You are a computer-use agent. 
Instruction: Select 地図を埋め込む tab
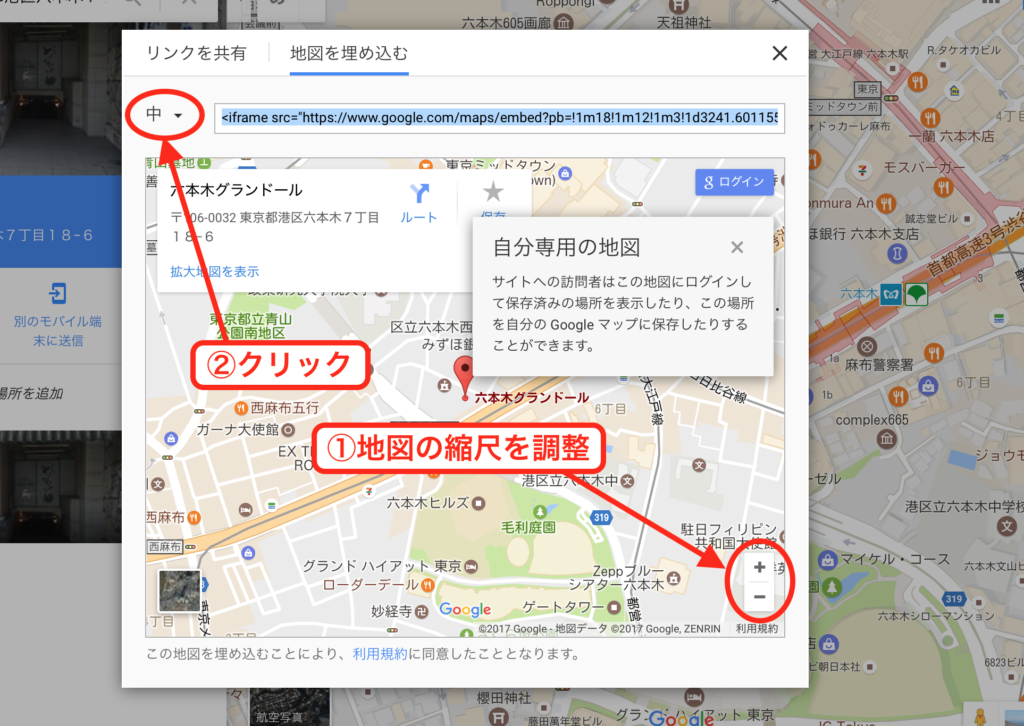pyautogui.click(x=349, y=54)
